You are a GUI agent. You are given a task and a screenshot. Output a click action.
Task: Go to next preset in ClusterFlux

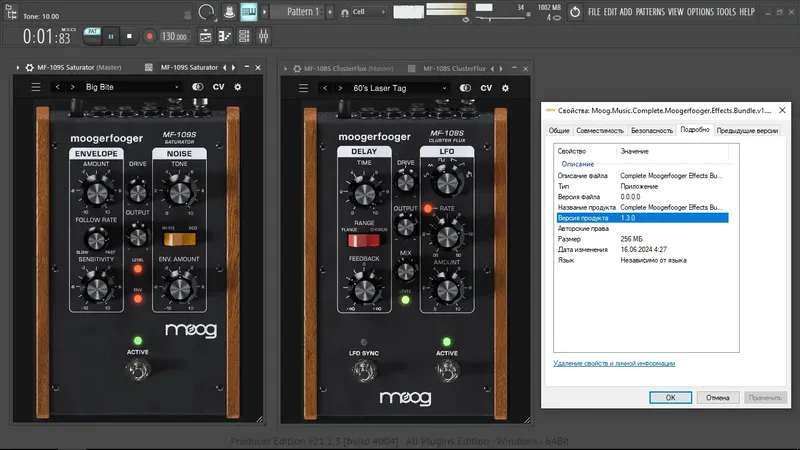[340, 88]
